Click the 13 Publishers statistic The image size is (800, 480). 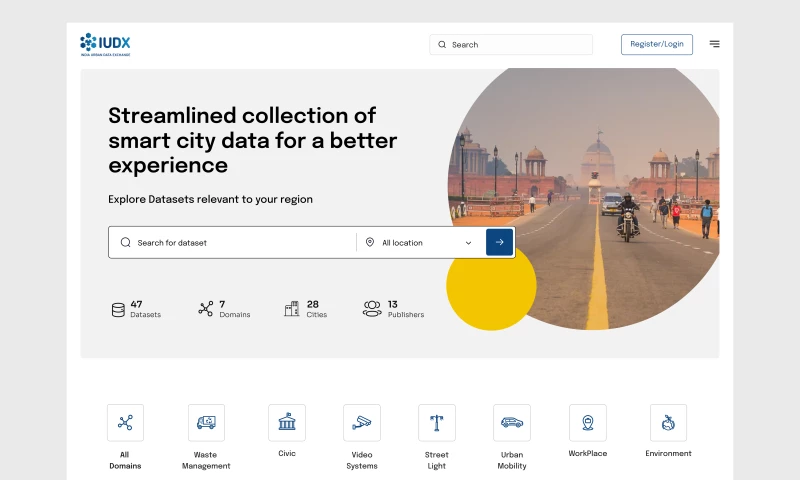(x=393, y=309)
